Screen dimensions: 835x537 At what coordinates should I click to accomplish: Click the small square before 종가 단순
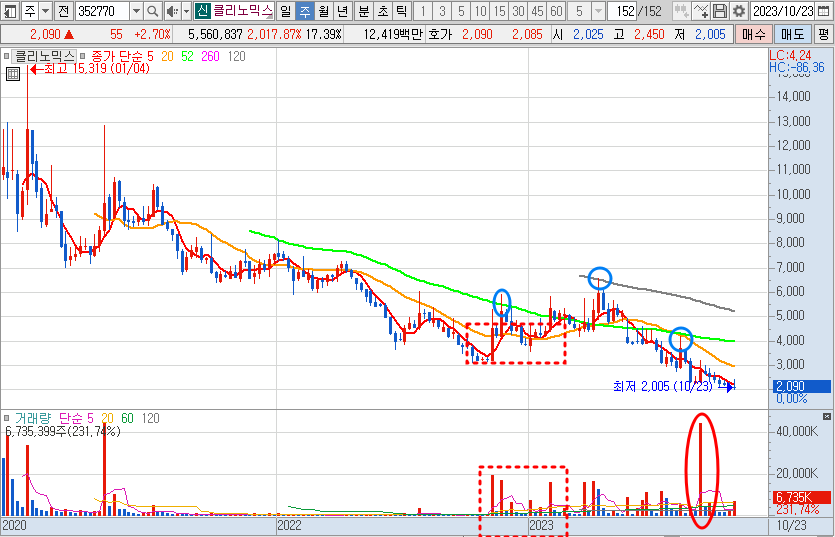pos(82,56)
